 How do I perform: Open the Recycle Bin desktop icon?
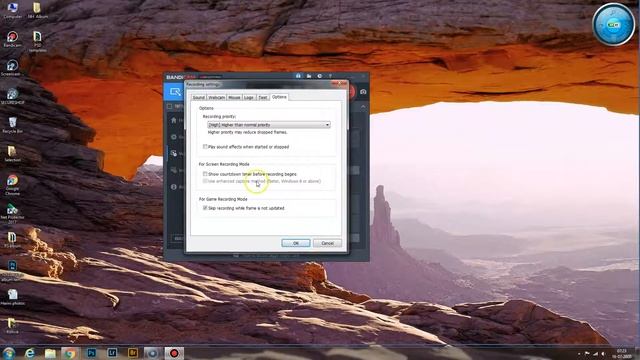(12, 125)
